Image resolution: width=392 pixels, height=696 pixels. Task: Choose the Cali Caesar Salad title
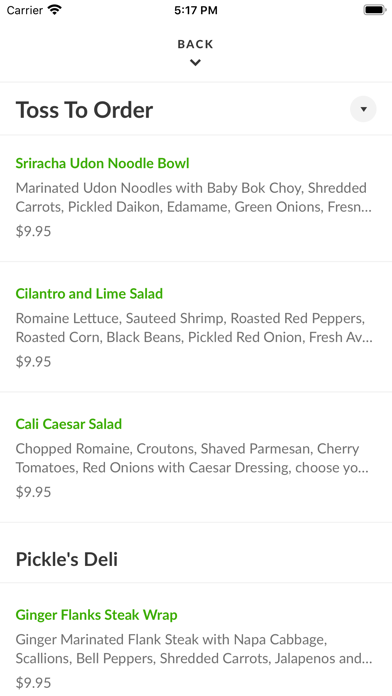69,424
